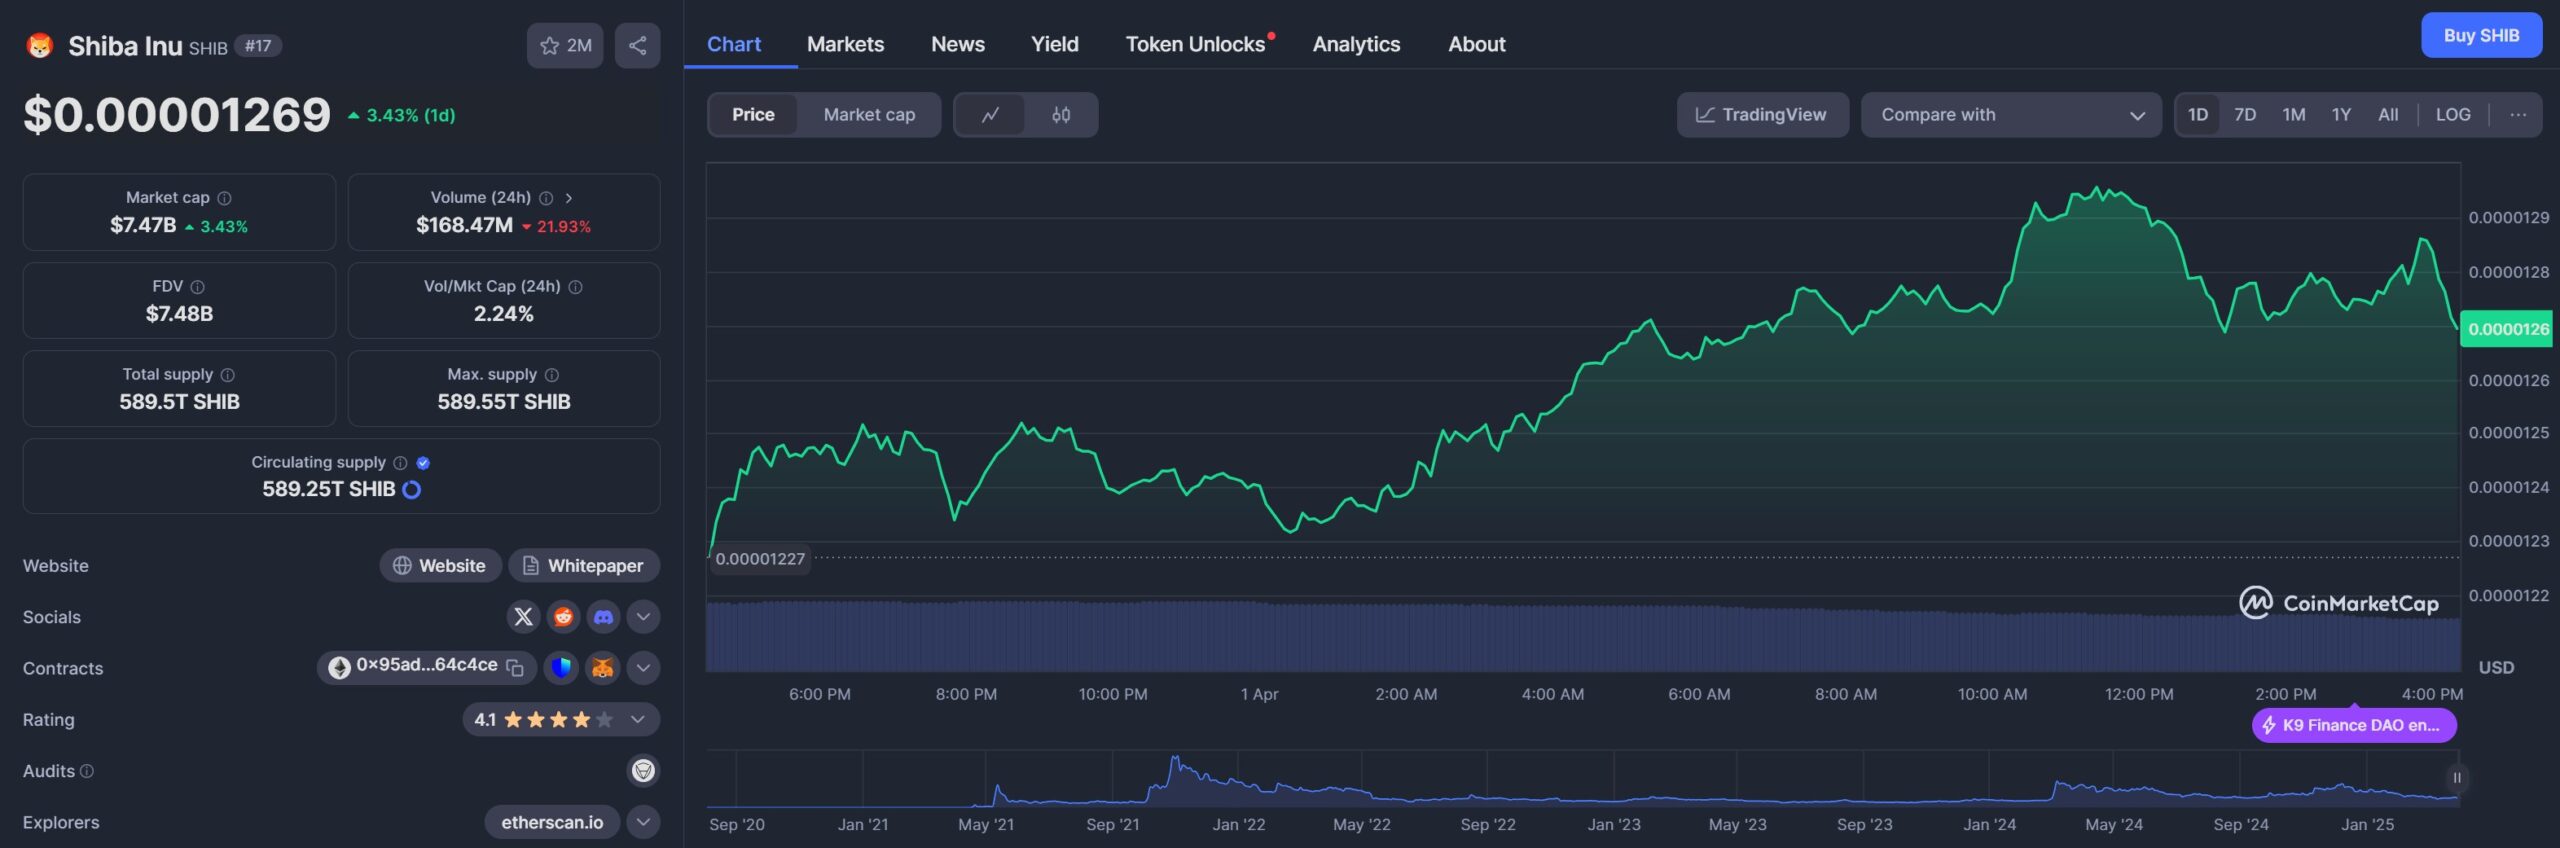Add SHIB to watchlist star button
2560x848 pixels.
(565, 46)
